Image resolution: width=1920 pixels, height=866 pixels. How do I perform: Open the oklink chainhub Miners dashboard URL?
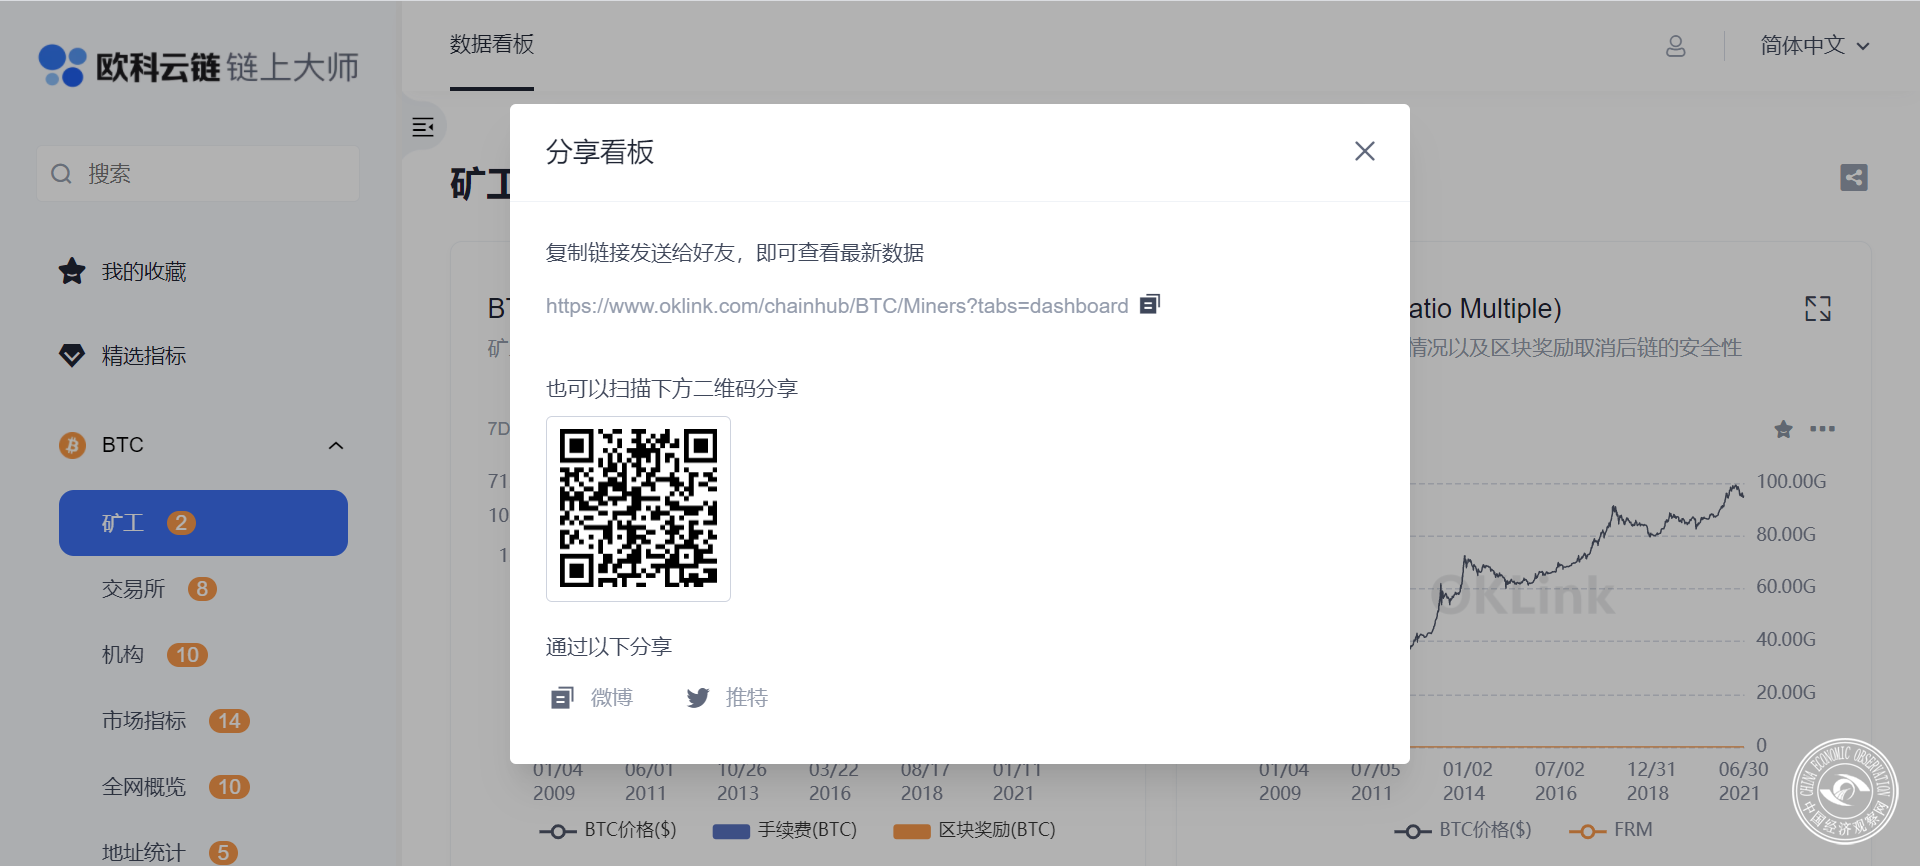[837, 306]
